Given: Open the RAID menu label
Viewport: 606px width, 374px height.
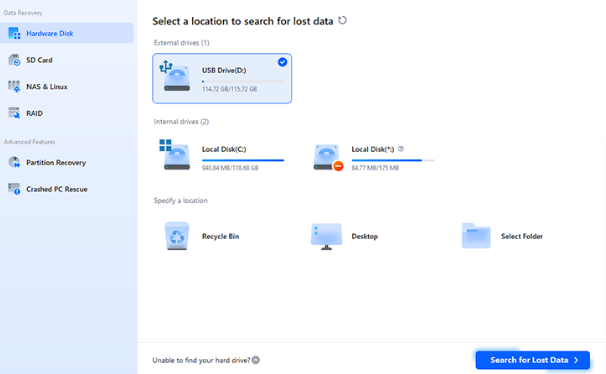Looking at the screenshot, I should (x=34, y=113).
